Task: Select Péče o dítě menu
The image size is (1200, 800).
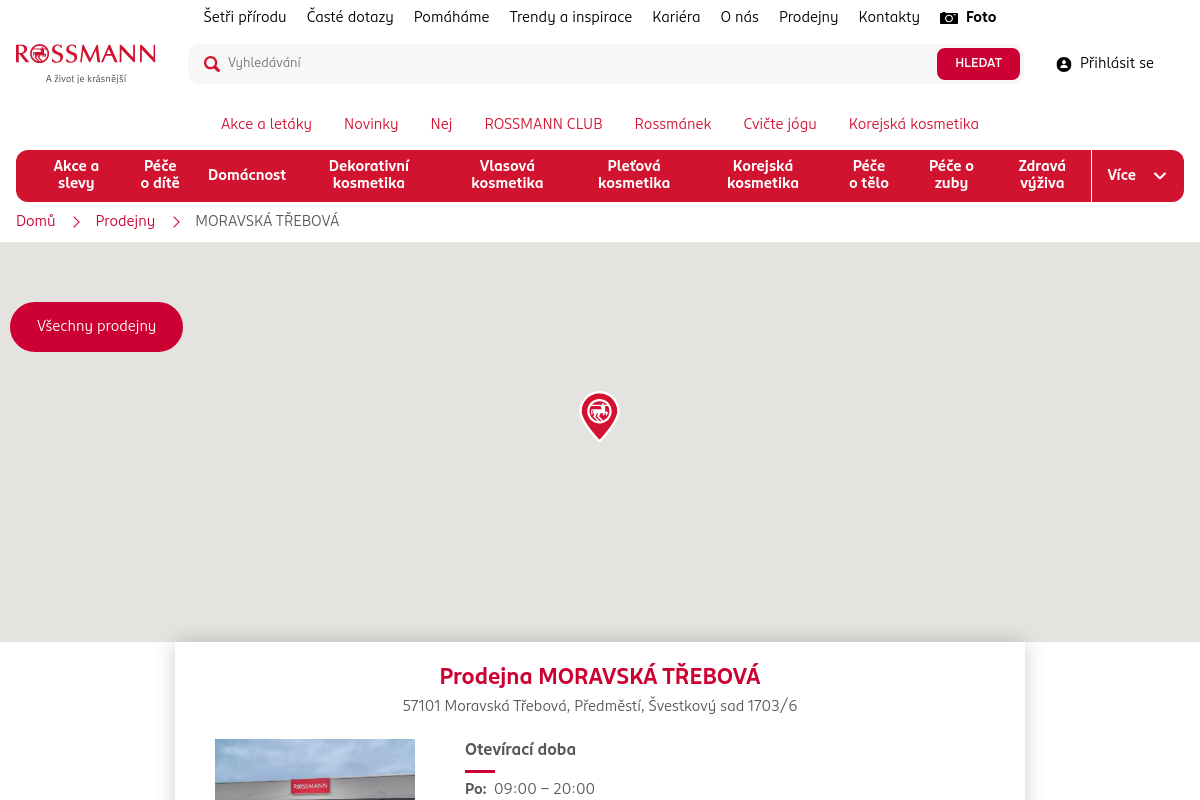Action: click(160, 175)
